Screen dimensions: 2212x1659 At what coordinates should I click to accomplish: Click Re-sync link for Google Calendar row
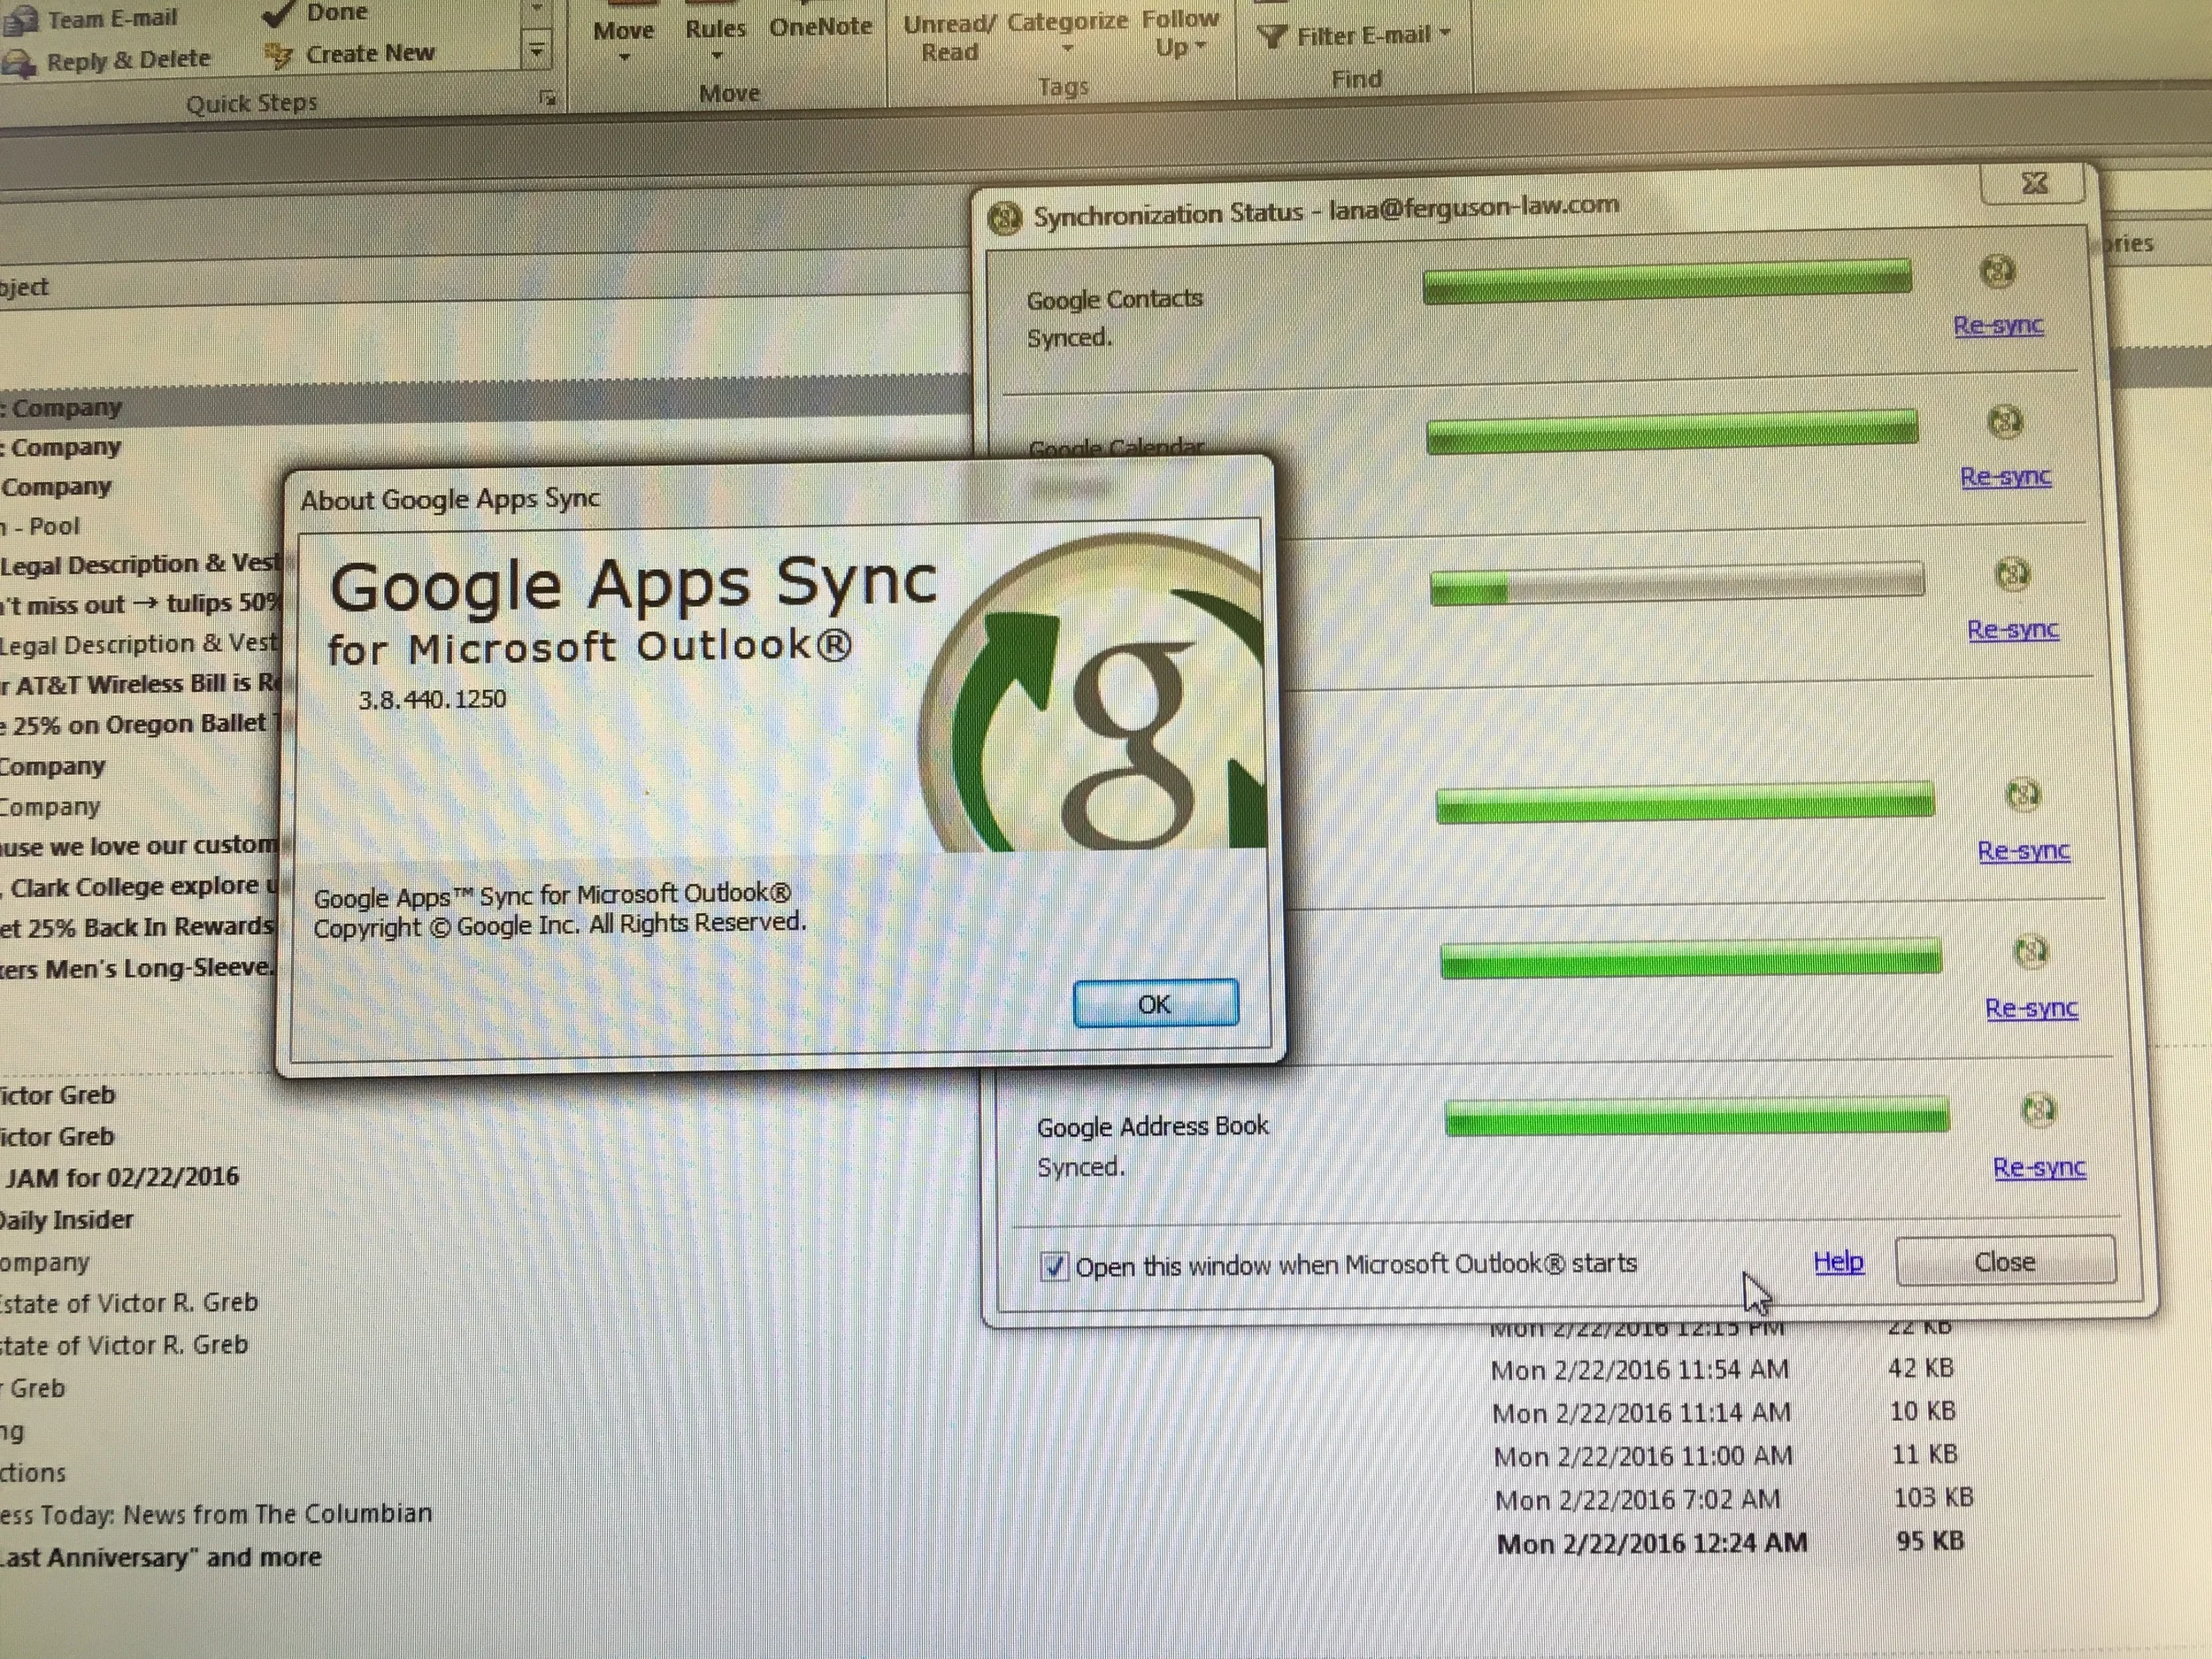coord(2005,476)
